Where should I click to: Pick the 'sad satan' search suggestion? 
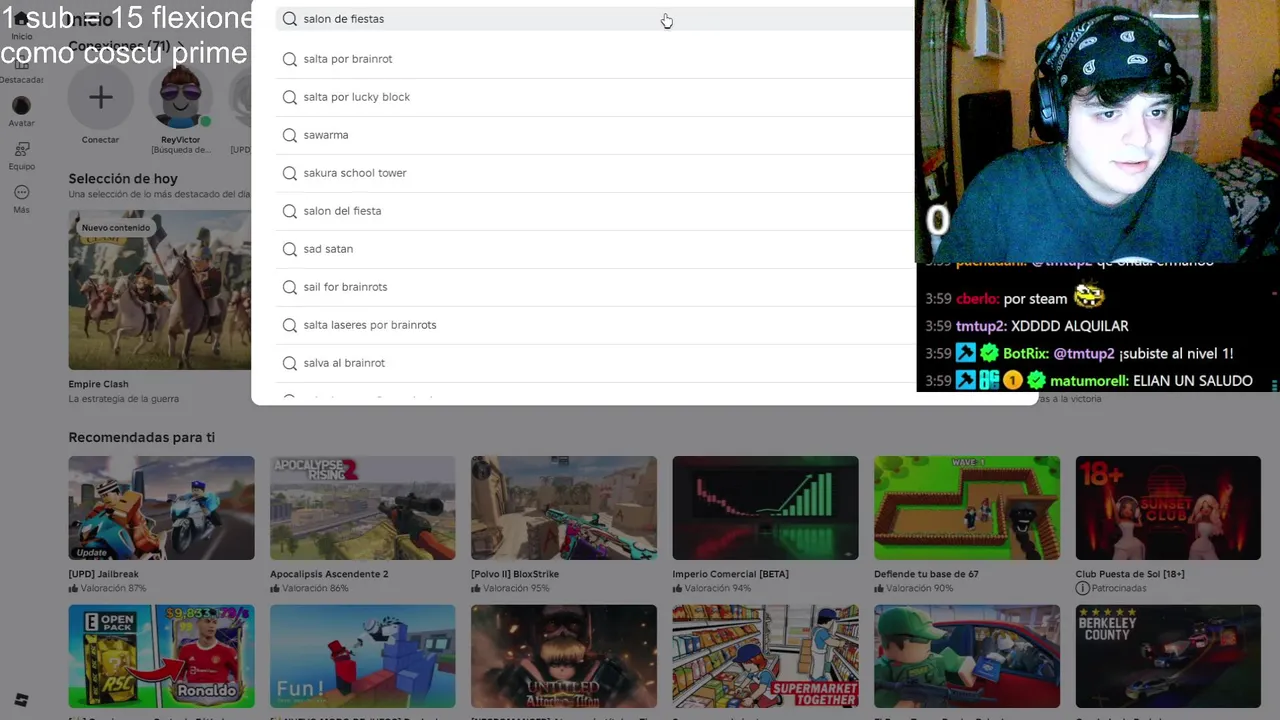(595, 249)
